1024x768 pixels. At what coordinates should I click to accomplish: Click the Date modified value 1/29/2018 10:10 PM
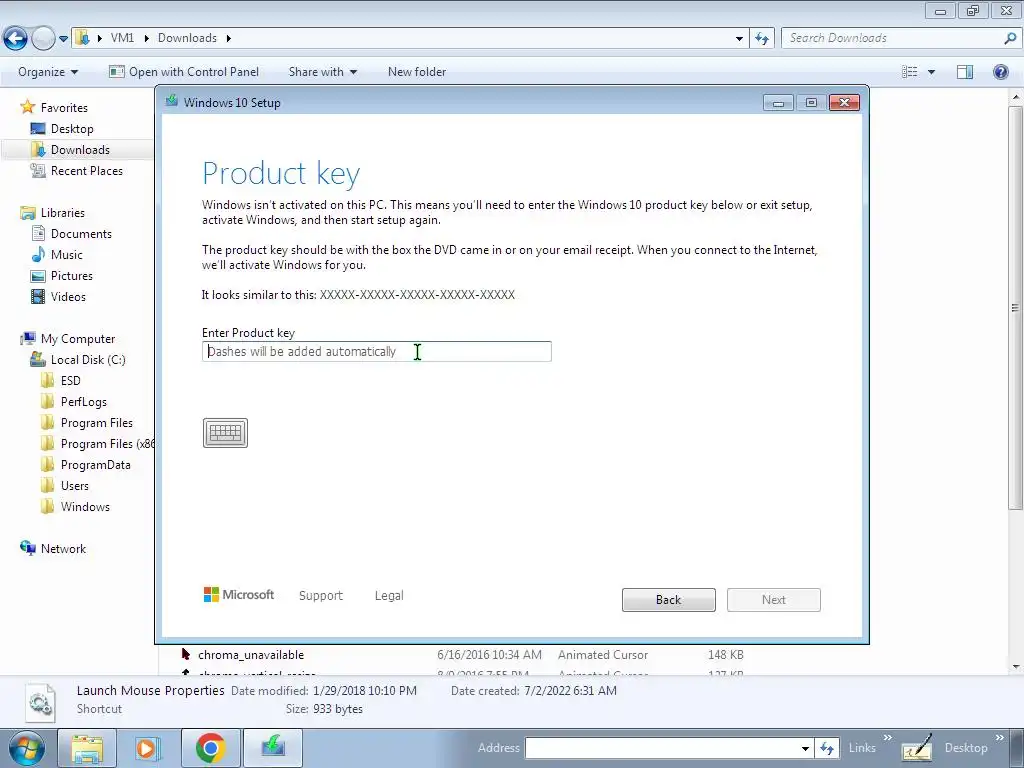click(x=364, y=690)
